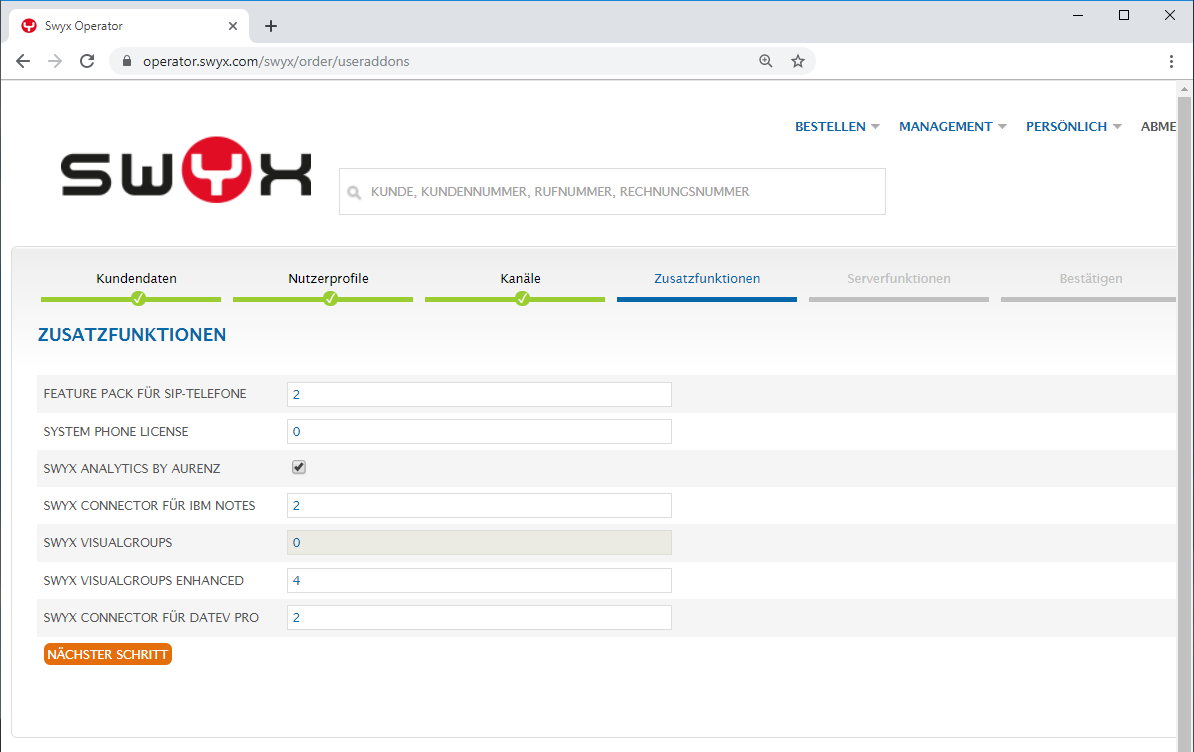Uncheck Swyx Analytics by Aurenz checkbox
Viewport: 1194px width, 752px height.
point(298,468)
